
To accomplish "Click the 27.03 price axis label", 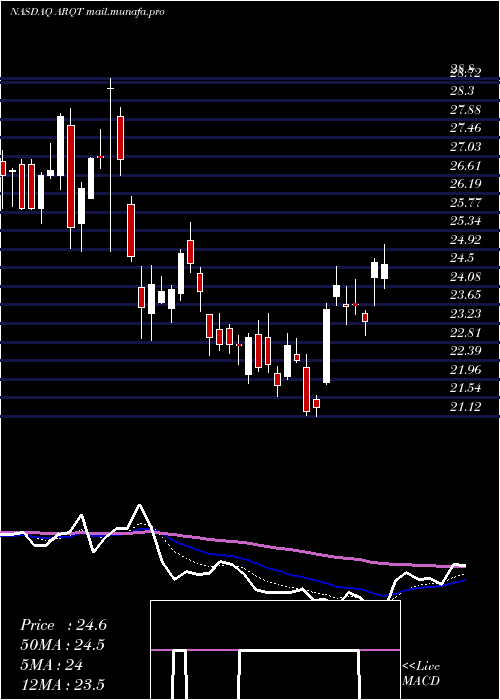I will [465, 147].
